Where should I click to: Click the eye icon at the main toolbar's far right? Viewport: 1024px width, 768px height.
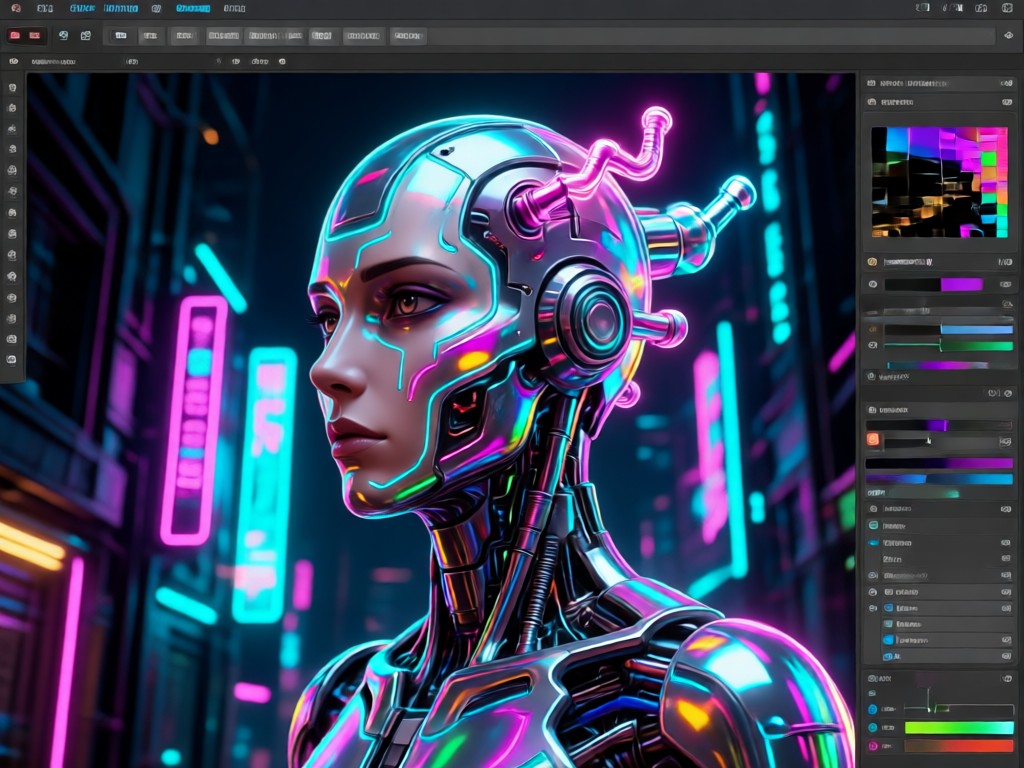coord(1008,35)
